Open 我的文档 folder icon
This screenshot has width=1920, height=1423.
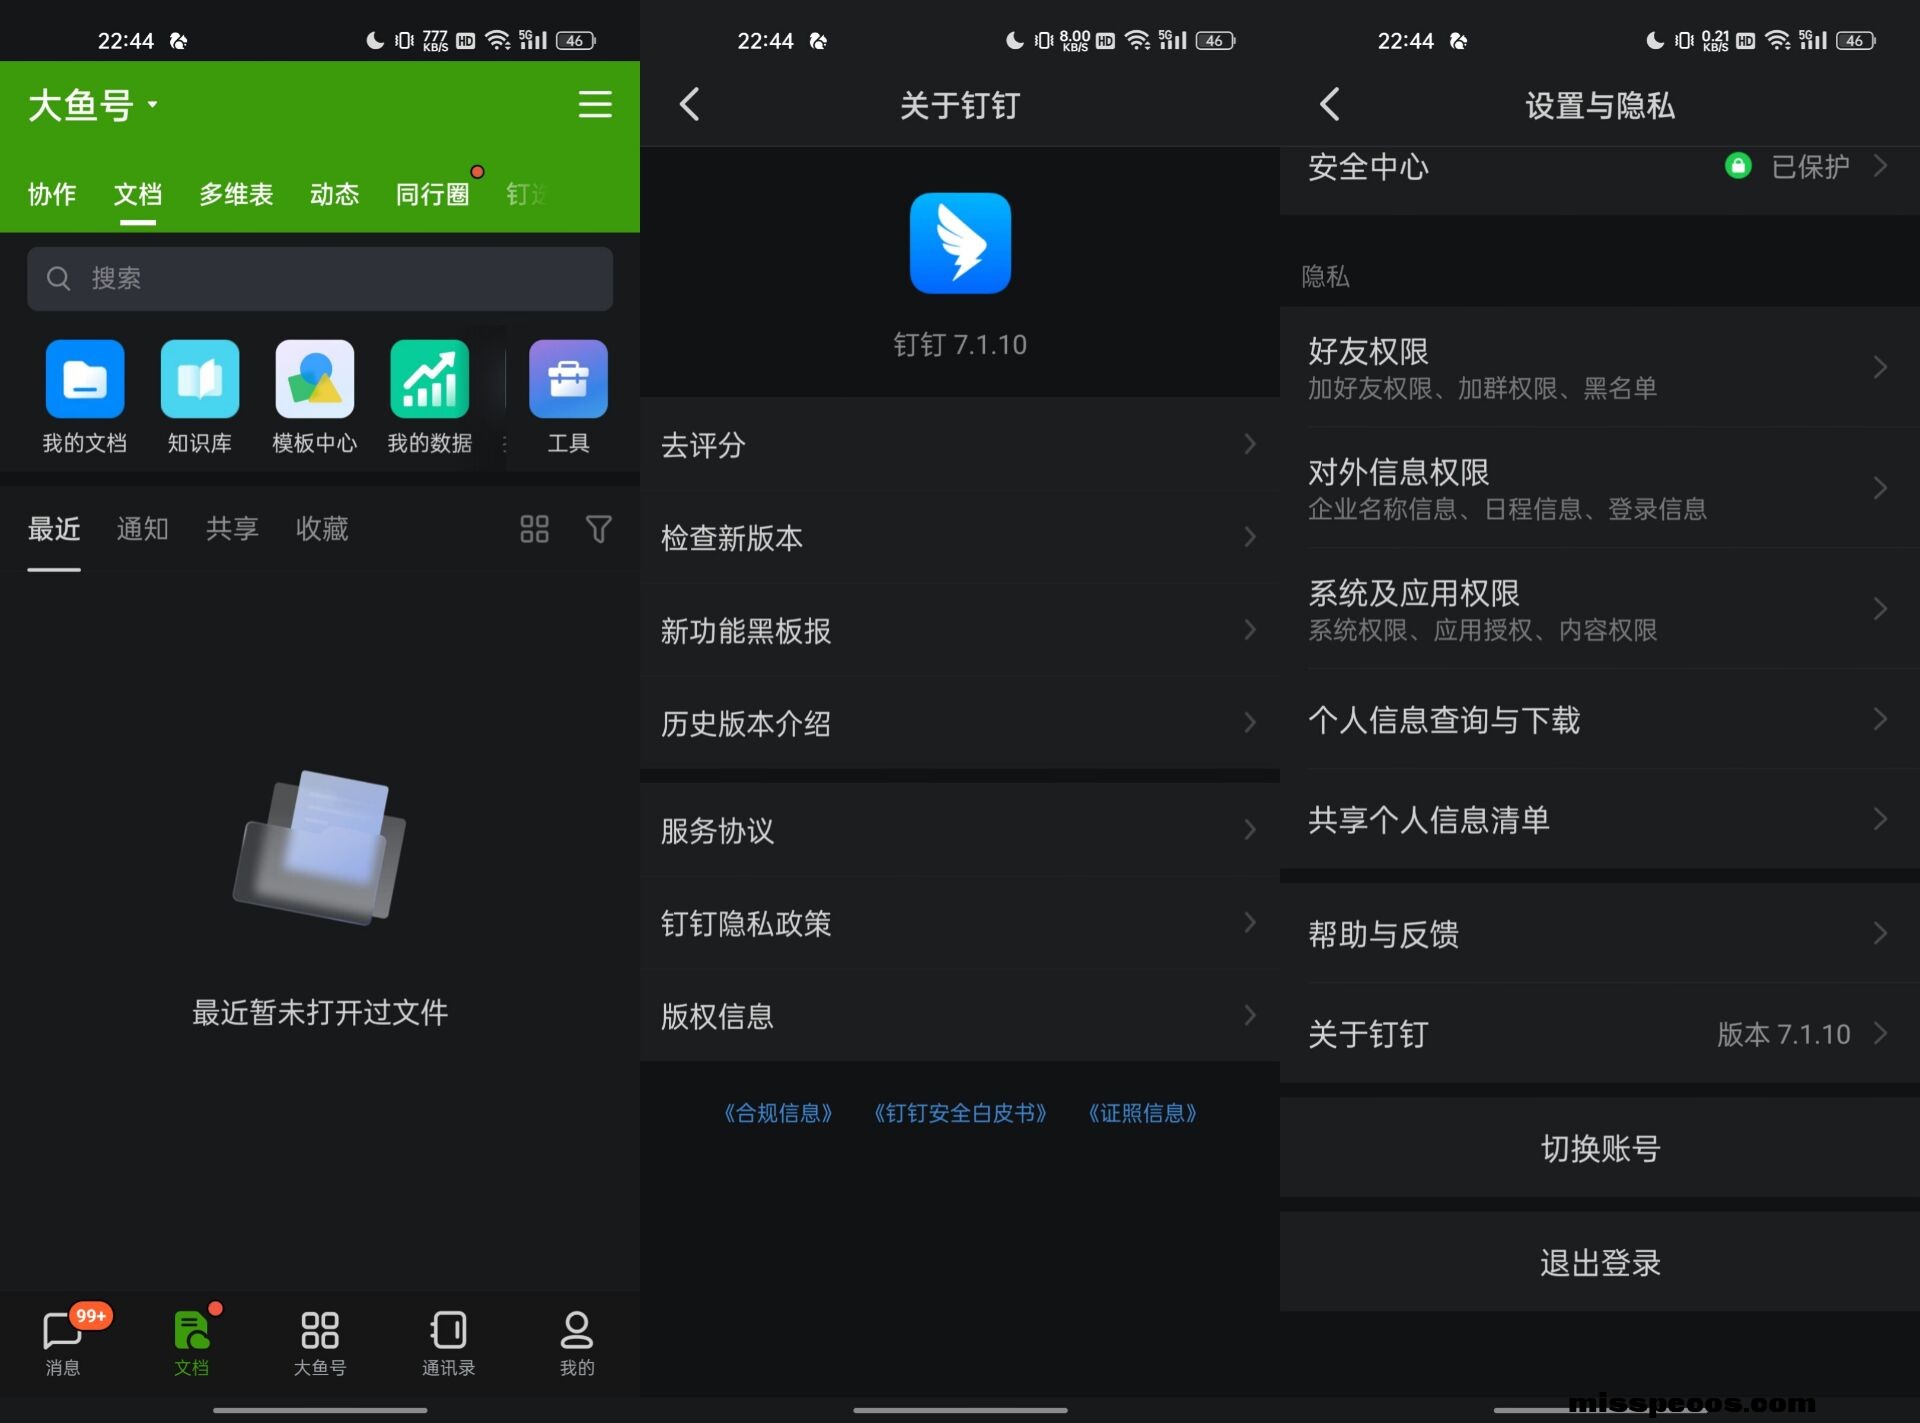(x=85, y=379)
